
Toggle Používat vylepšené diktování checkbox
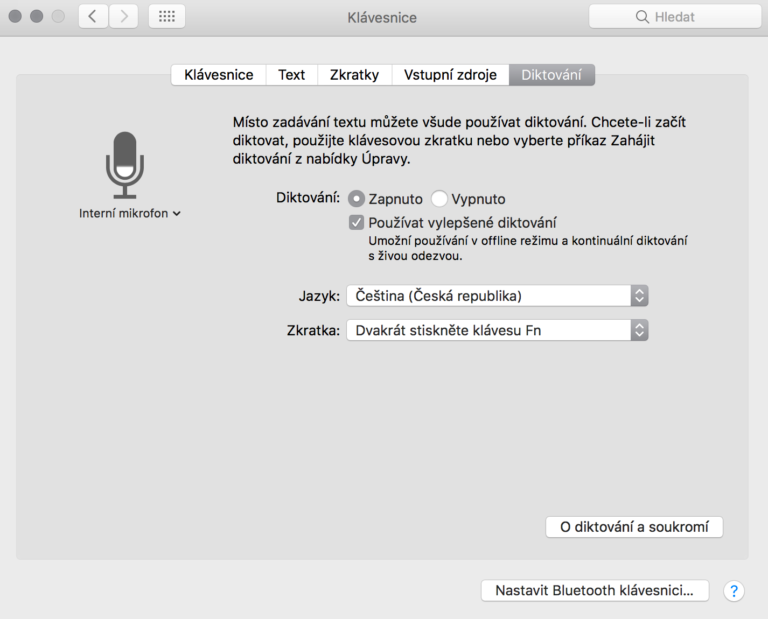click(356, 222)
